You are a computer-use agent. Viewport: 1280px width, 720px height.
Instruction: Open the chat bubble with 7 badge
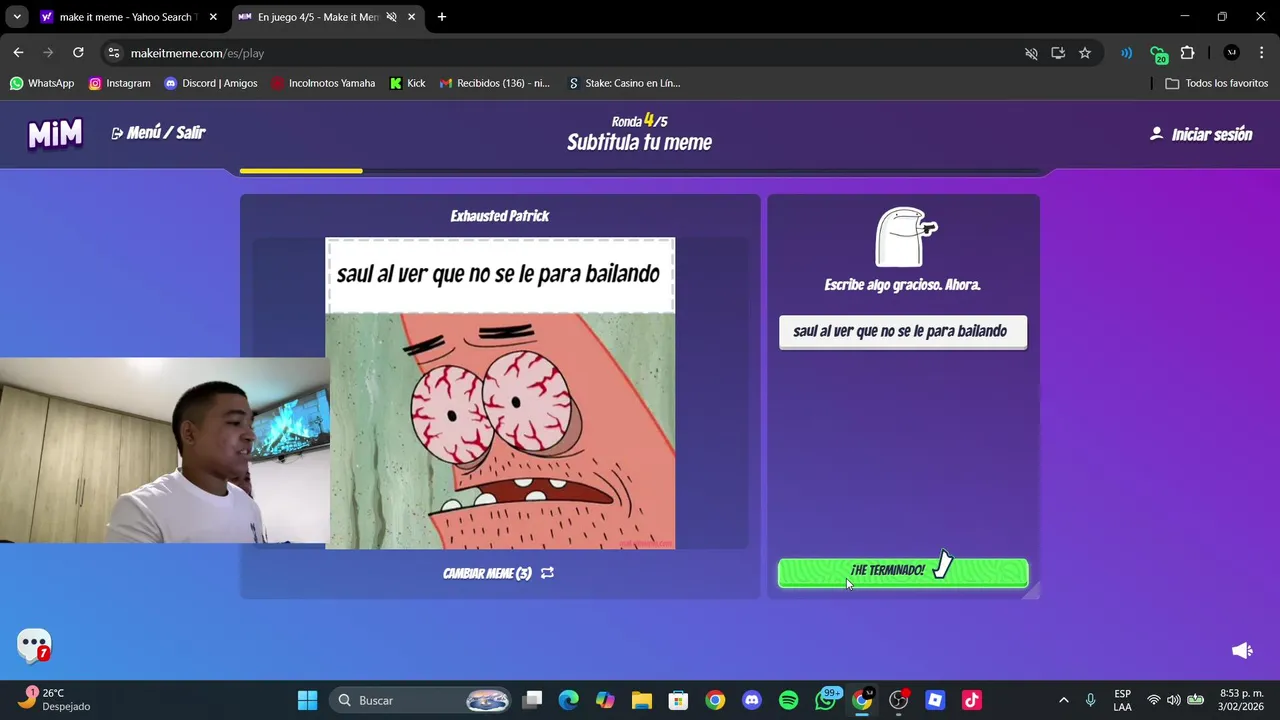click(34, 645)
